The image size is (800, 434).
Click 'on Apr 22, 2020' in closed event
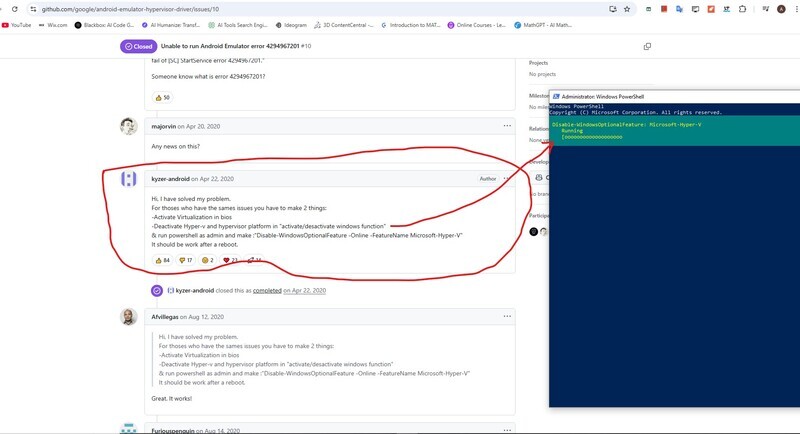[x=305, y=291]
